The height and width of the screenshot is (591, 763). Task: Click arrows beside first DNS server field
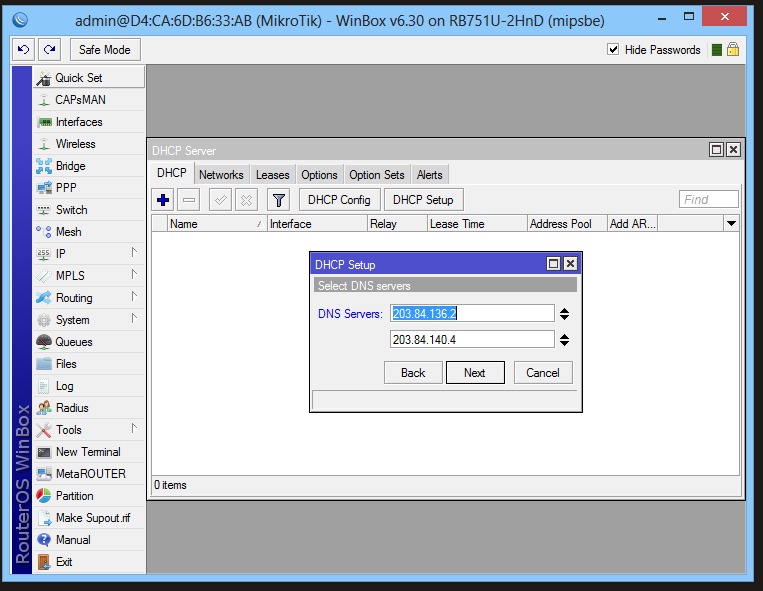[564, 314]
